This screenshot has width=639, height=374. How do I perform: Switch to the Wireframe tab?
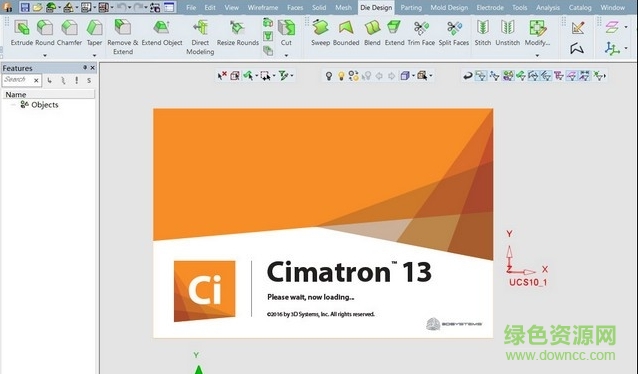coord(263,7)
